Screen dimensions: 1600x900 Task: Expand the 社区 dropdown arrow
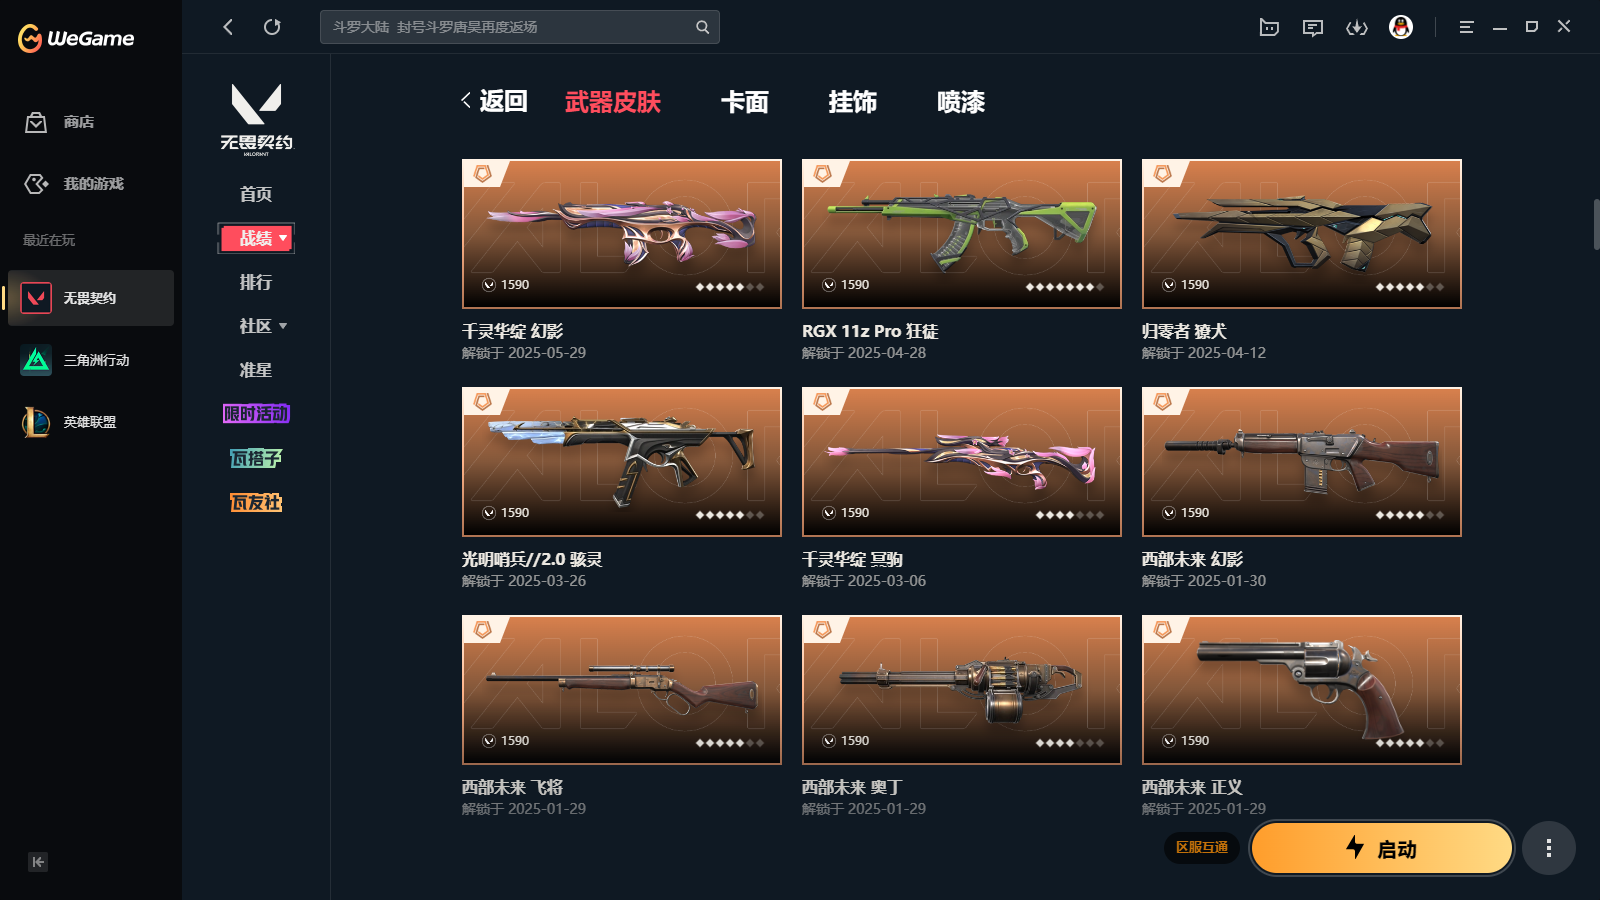[283, 326]
